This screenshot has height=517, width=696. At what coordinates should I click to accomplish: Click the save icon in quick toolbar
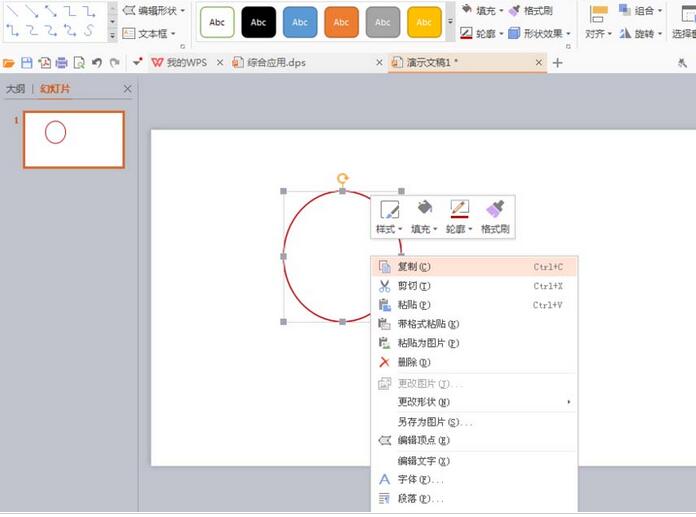(x=27, y=63)
